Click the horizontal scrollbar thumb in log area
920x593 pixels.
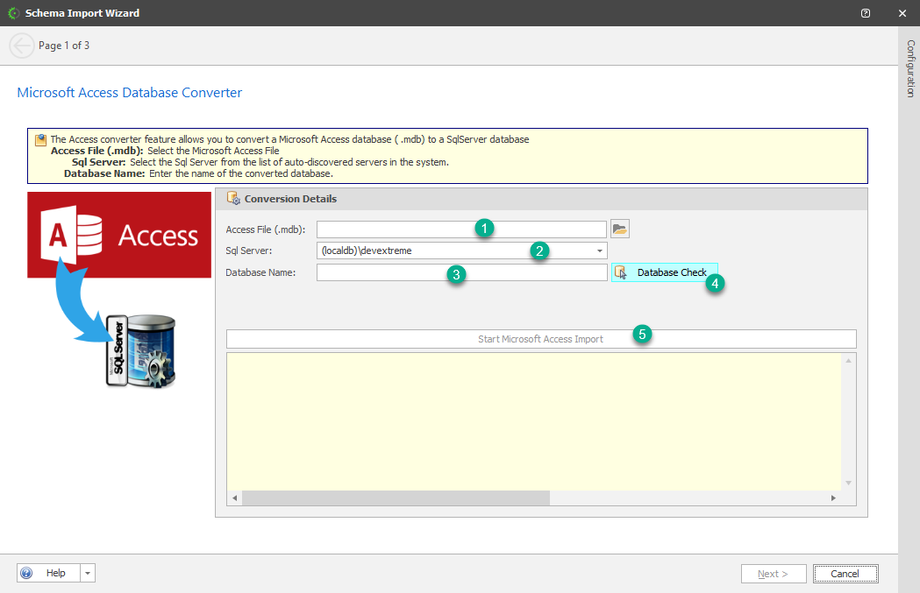click(x=396, y=498)
